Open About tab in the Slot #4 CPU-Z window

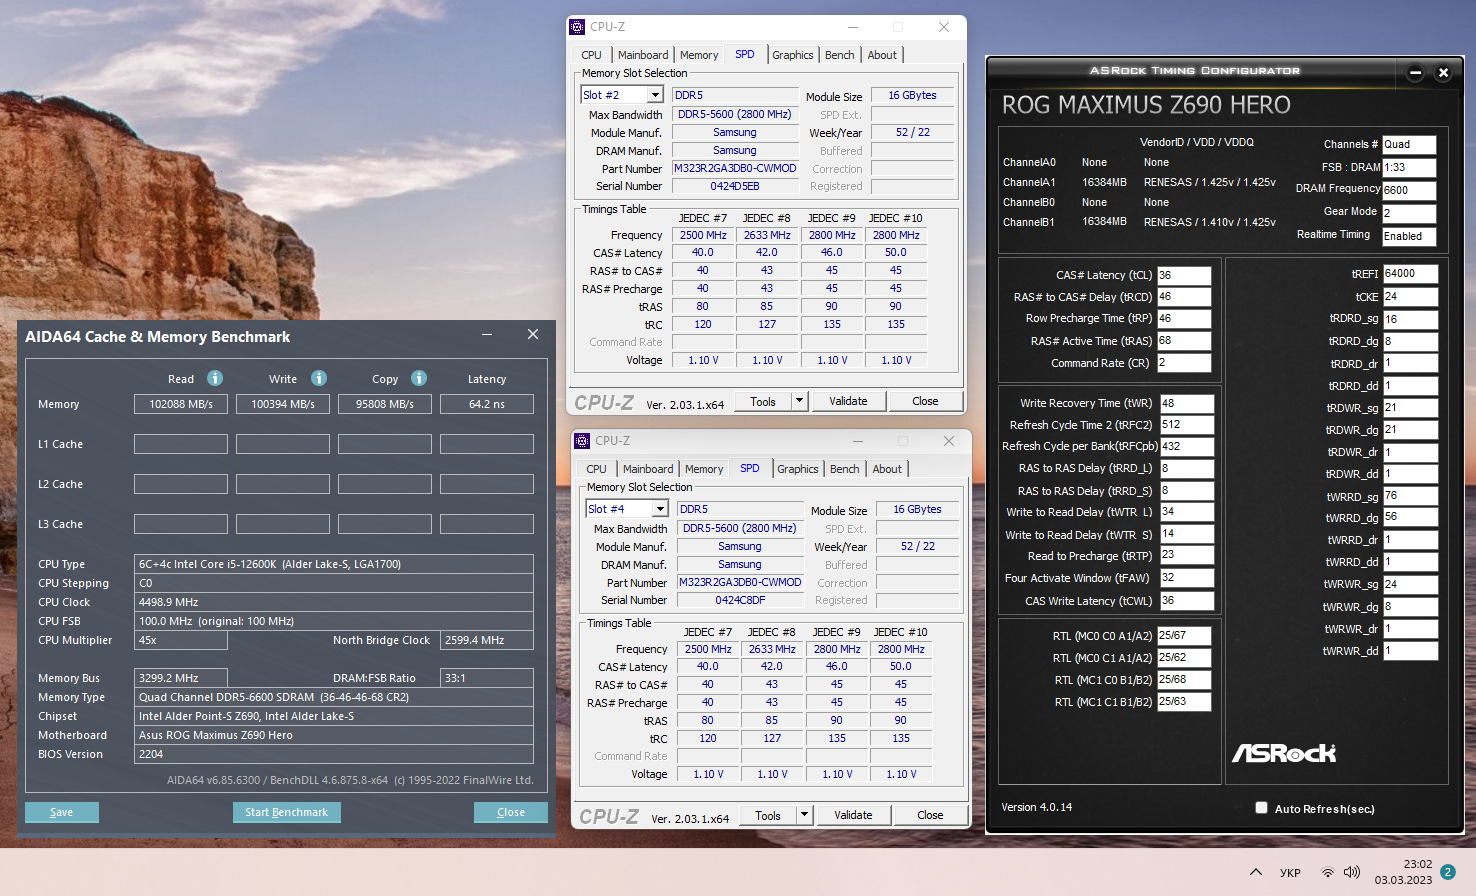click(x=887, y=469)
